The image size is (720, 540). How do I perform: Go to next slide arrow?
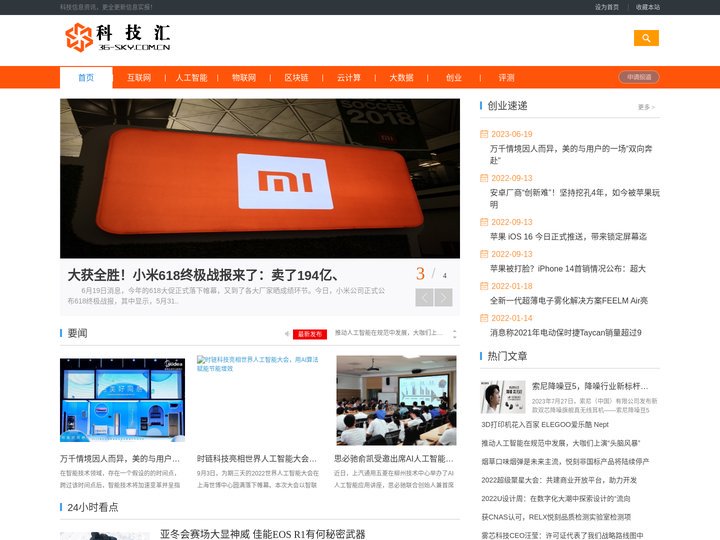(x=444, y=298)
